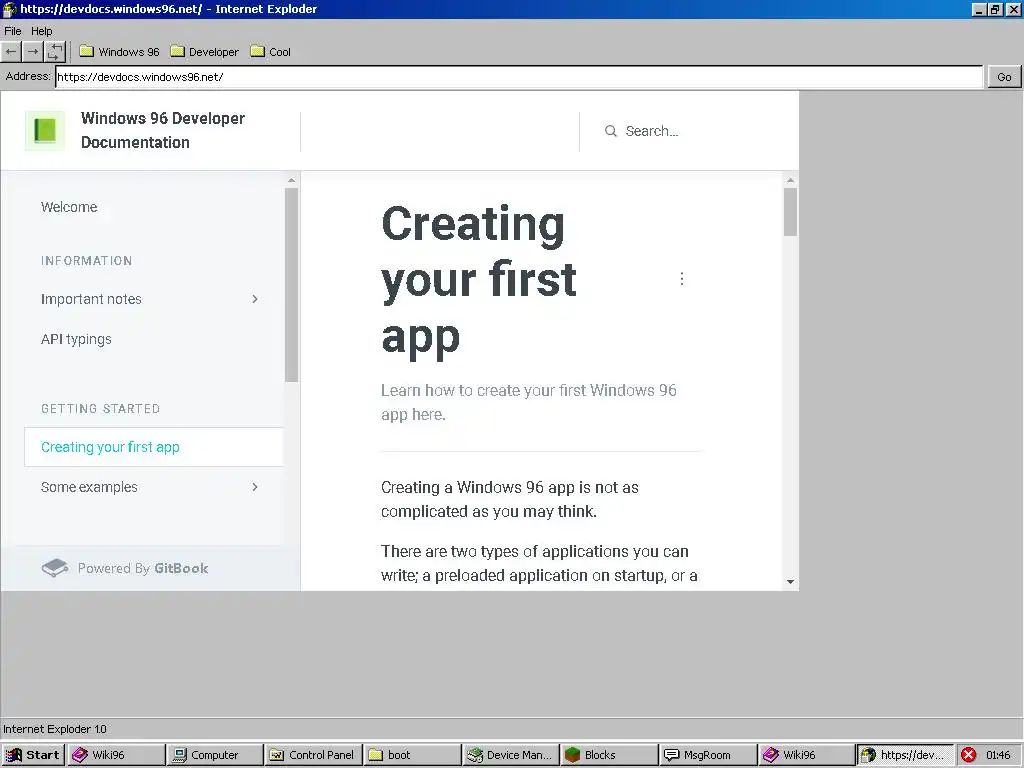Switch to the first Wiki96 taskbar item

pyautogui.click(x=116, y=755)
